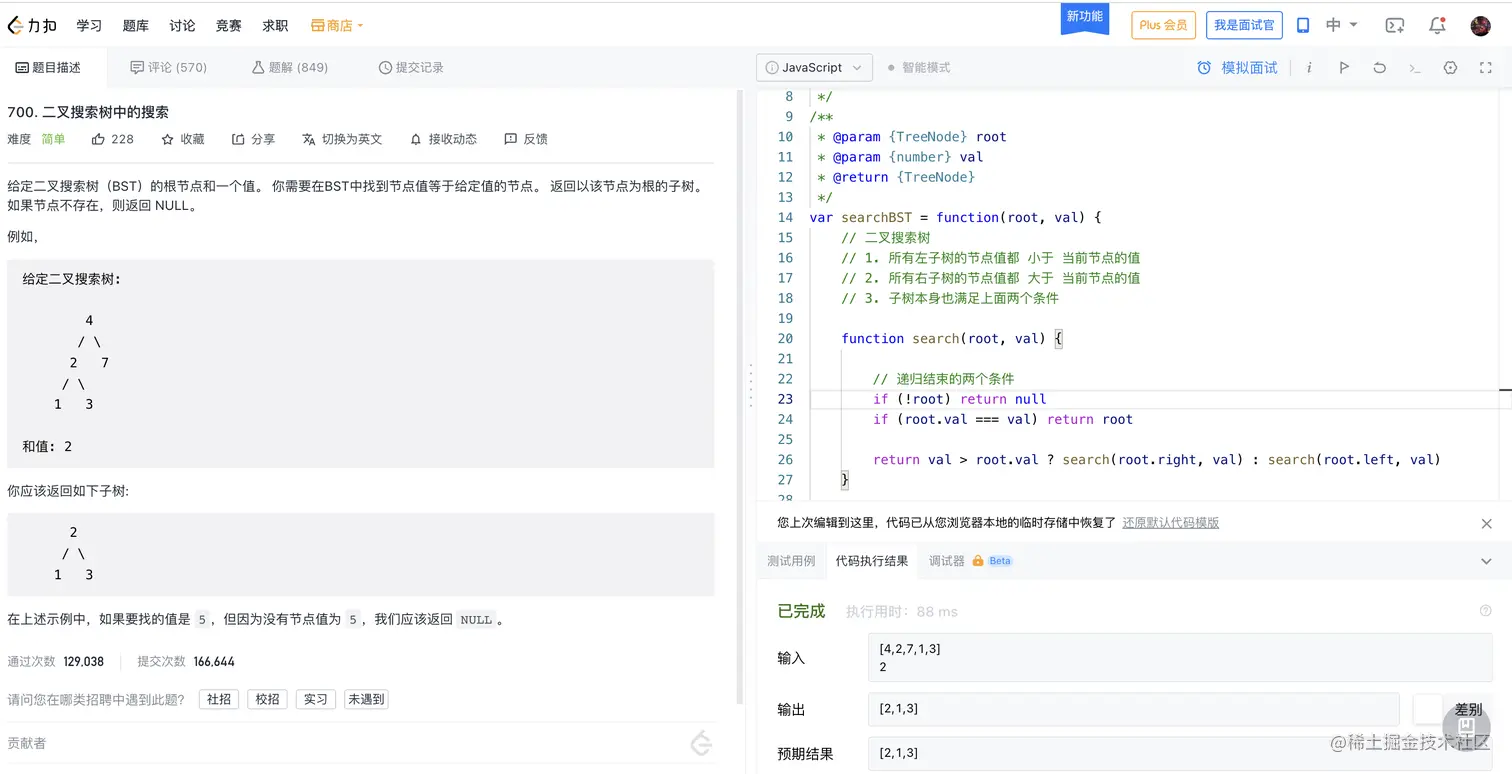Click the info circle beside JavaScript
Viewport: 1512px width, 774px height.
771,67
